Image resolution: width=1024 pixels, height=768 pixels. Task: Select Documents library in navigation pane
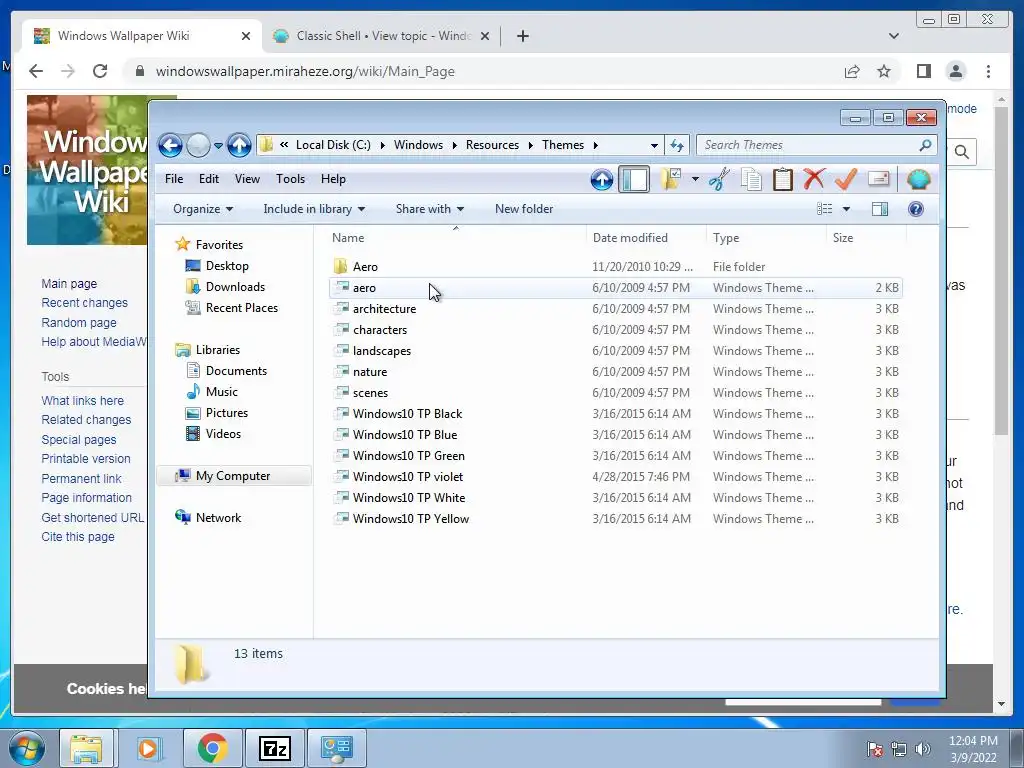click(x=227, y=371)
